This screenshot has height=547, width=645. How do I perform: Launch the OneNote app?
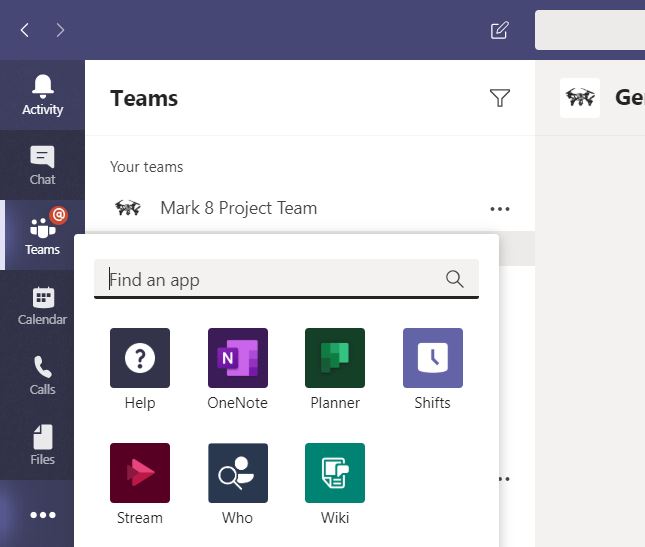[x=237, y=358]
